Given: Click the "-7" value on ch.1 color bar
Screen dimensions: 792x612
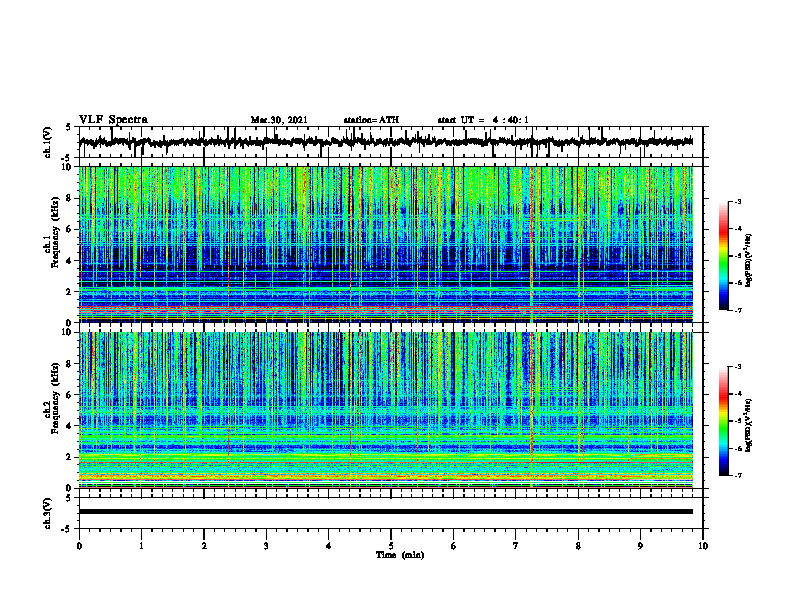Looking at the screenshot, I should (x=738, y=310).
